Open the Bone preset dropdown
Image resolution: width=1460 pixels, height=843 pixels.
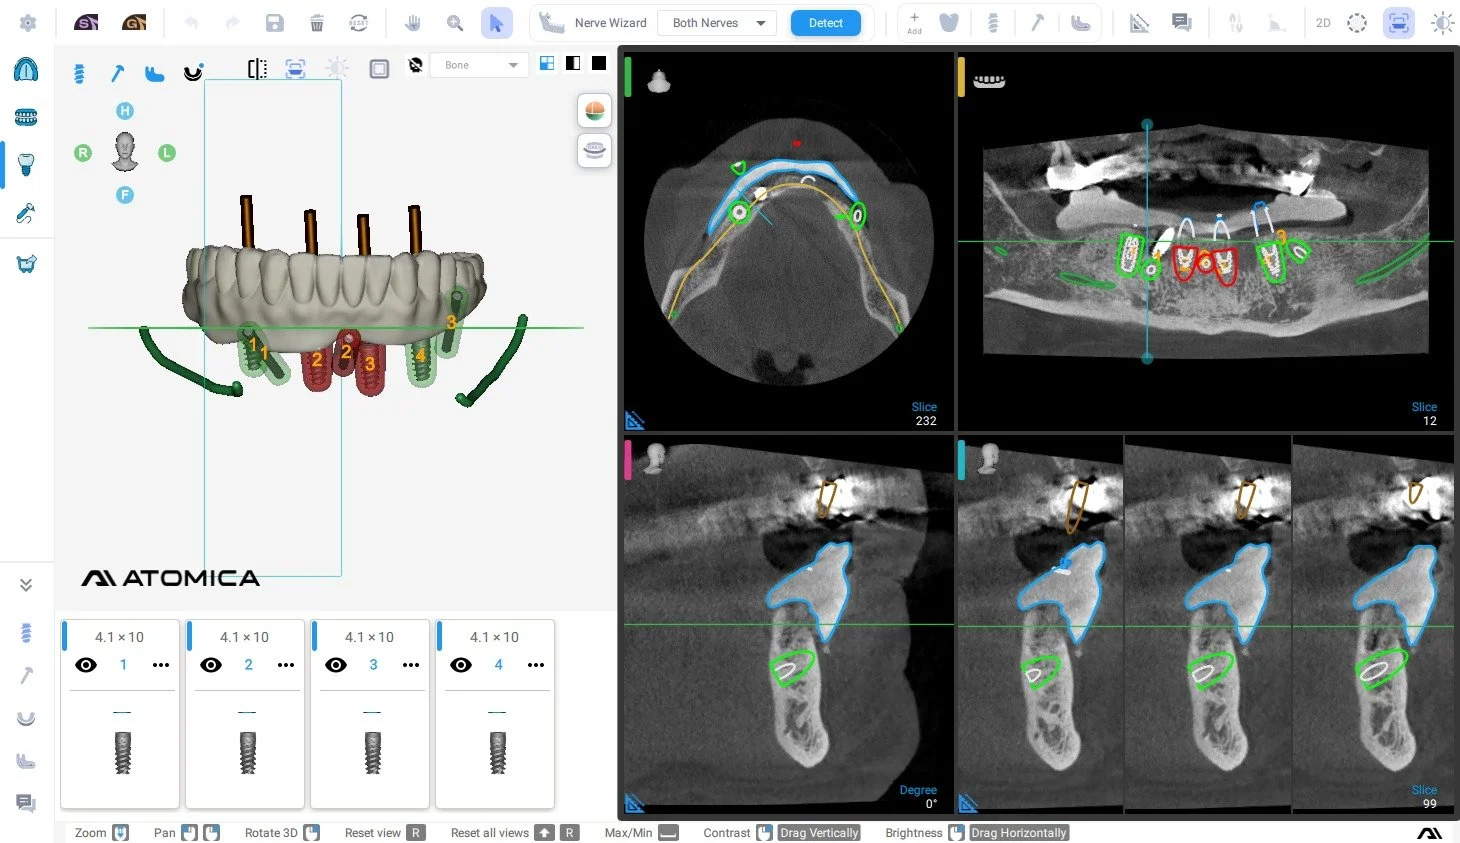tap(478, 64)
